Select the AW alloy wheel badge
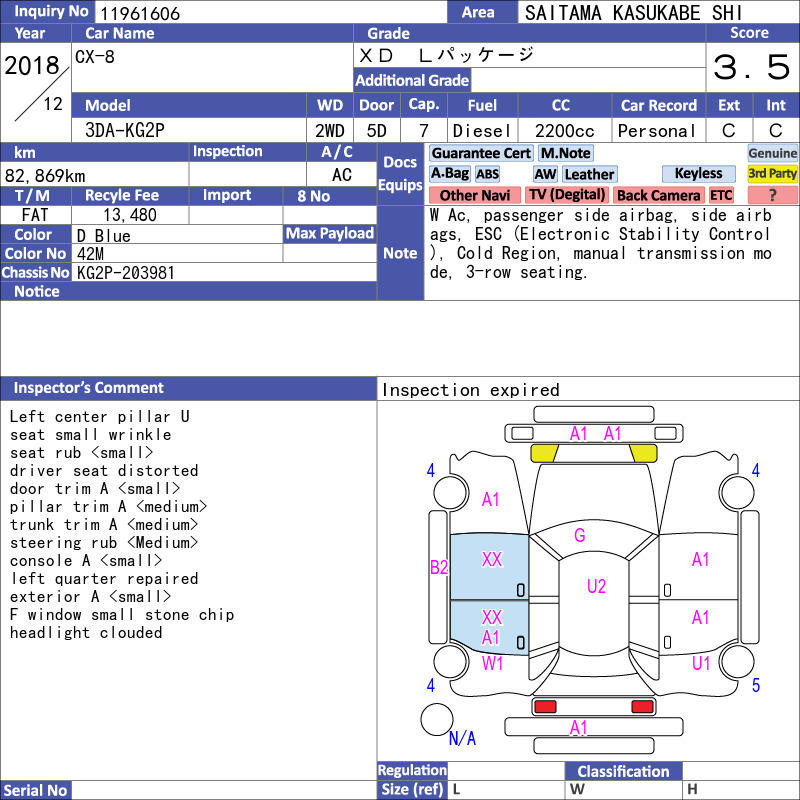 click(545, 174)
